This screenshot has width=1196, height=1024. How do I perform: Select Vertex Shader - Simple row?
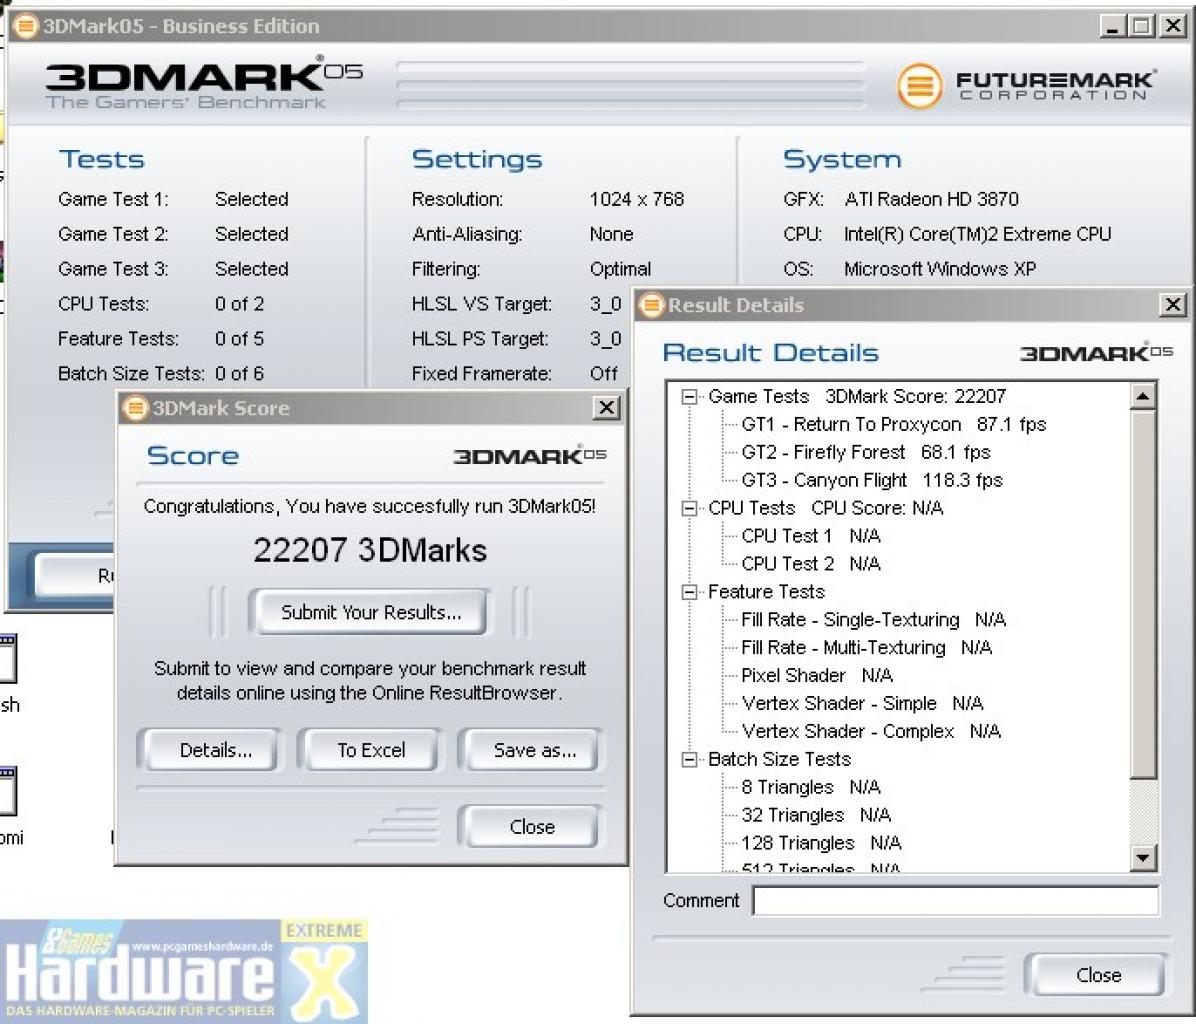(862, 704)
